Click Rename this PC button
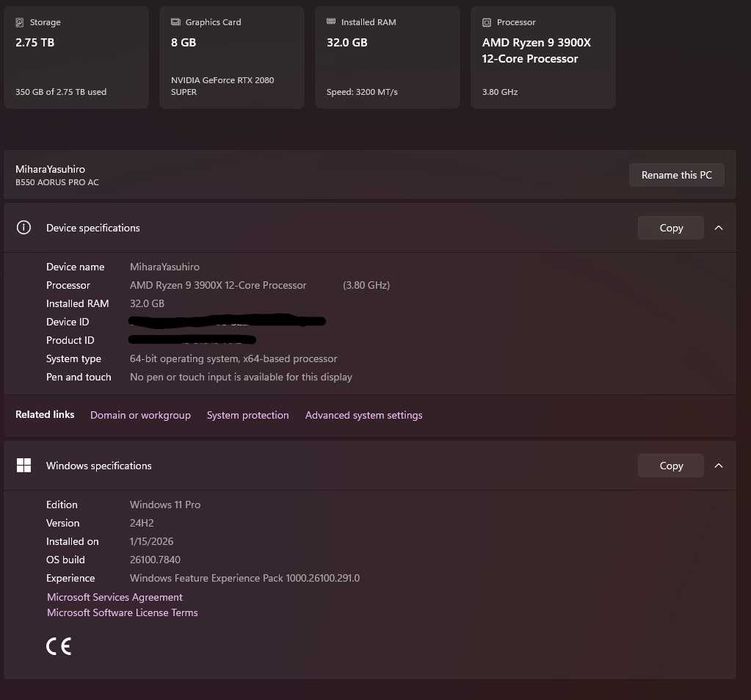The height and width of the screenshot is (700, 751). pos(676,175)
